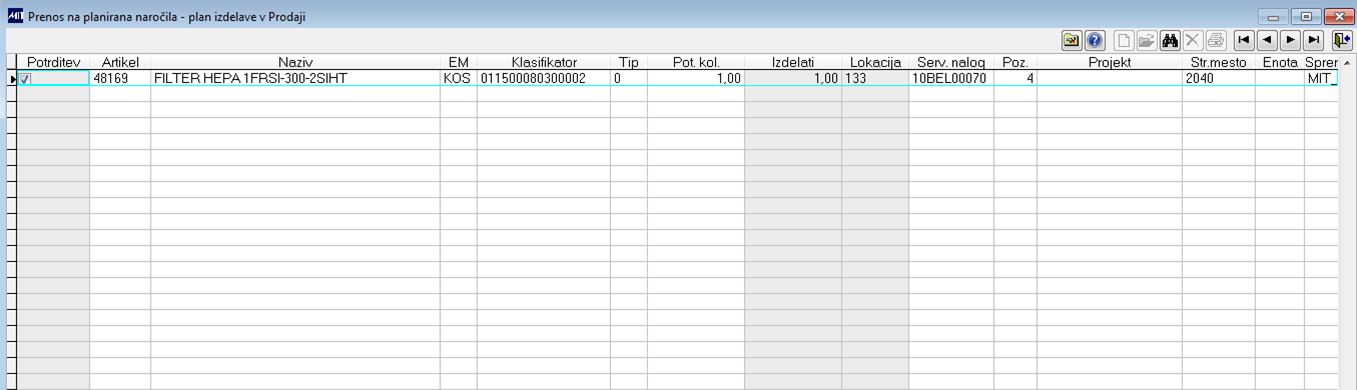Viewport: 1357px width, 390px height.
Task: Go to previous record arrow button
Action: click(1267, 40)
